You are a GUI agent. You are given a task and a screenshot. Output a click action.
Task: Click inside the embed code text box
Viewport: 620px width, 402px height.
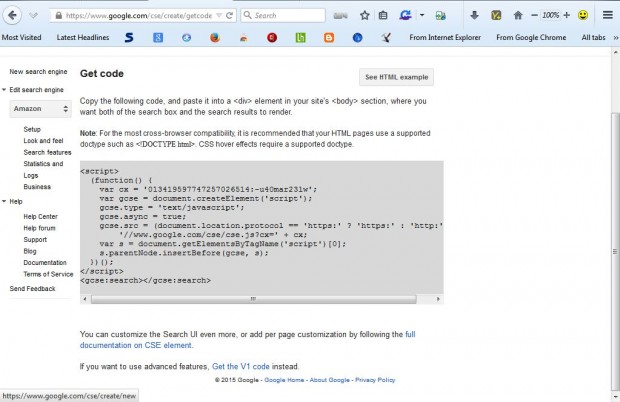pyautogui.click(x=261, y=227)
